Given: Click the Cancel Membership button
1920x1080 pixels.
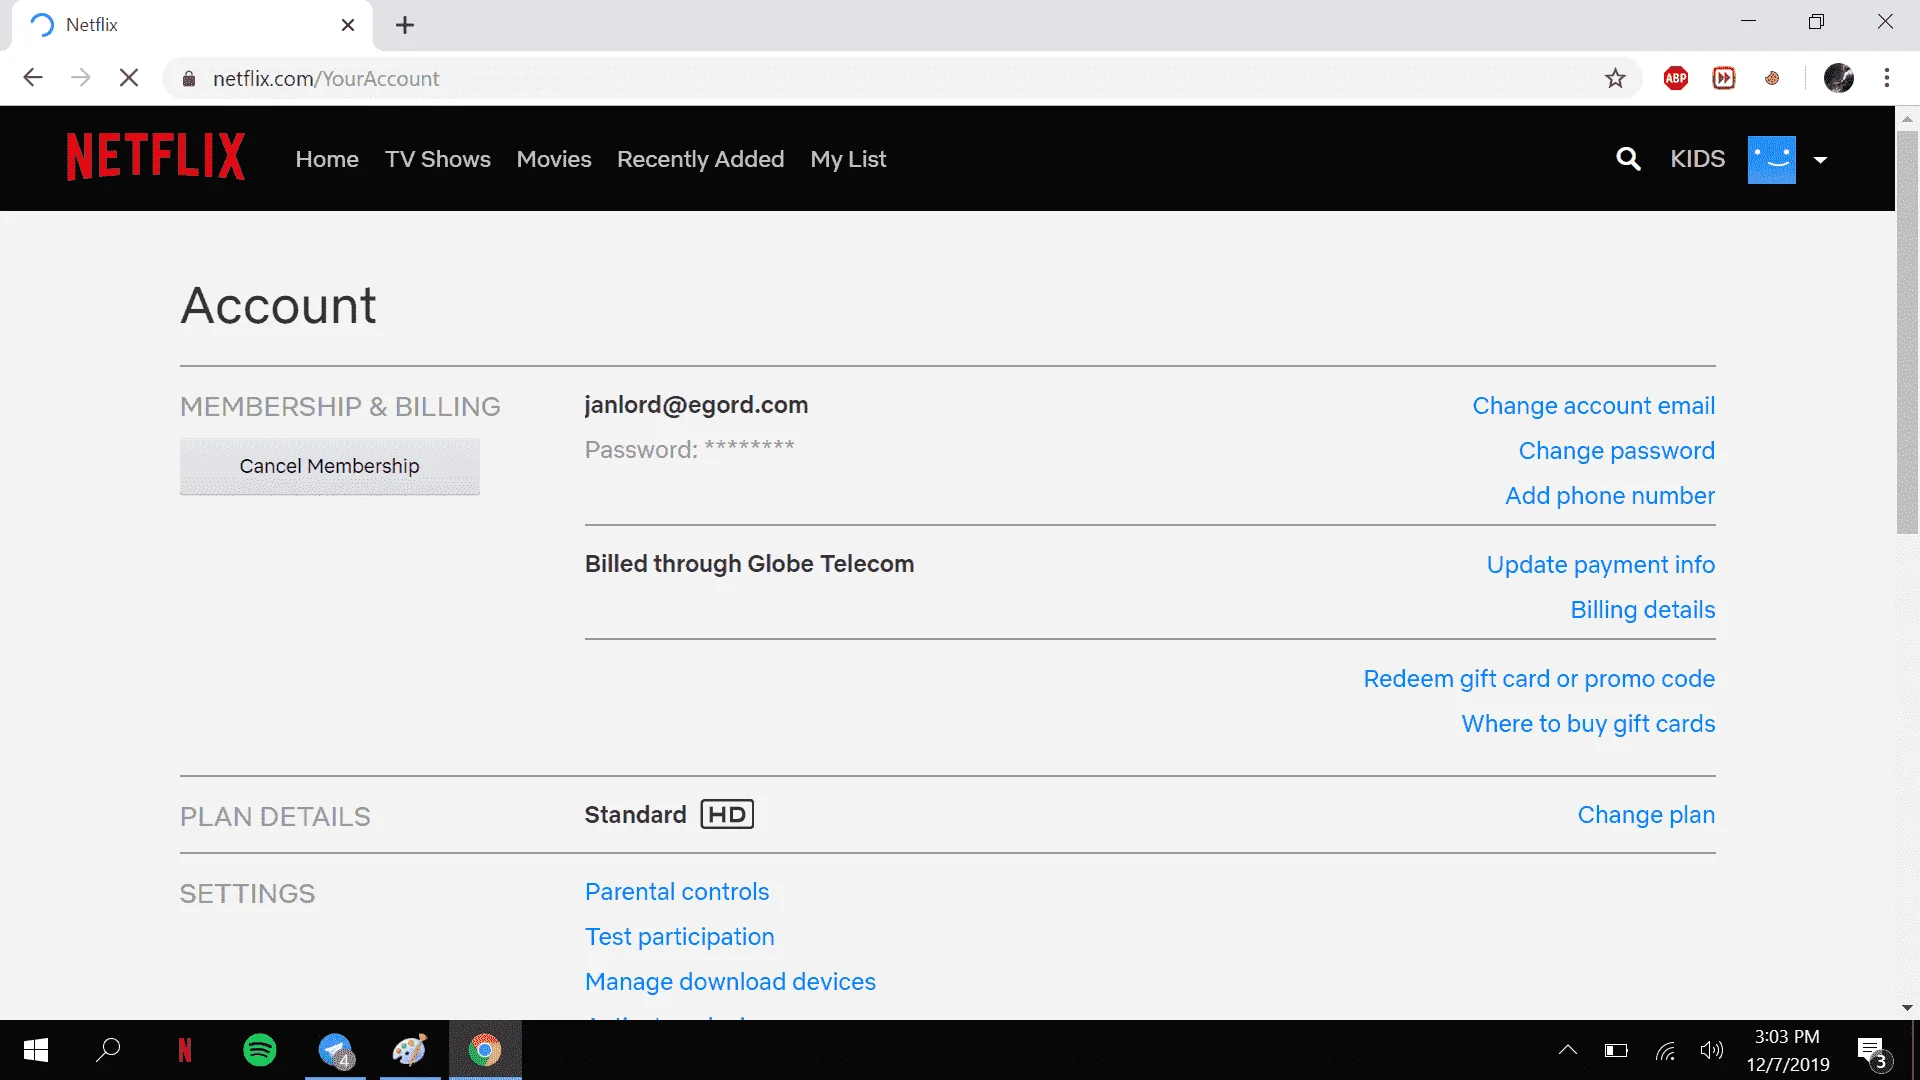Looking at the screenshot, I should pos(330,466).
